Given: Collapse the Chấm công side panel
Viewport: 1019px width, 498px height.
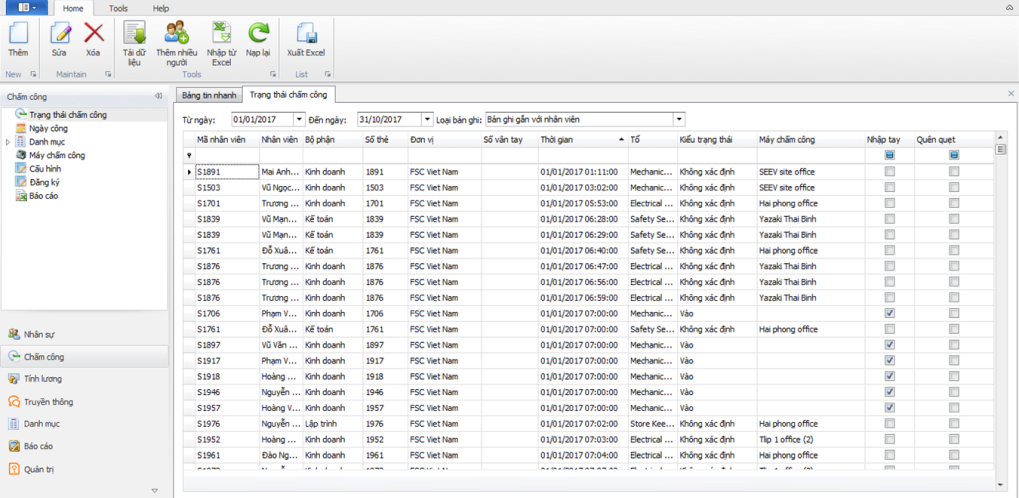Looking at the screenshot, I should pyautogui.click(x=158, y=96).
